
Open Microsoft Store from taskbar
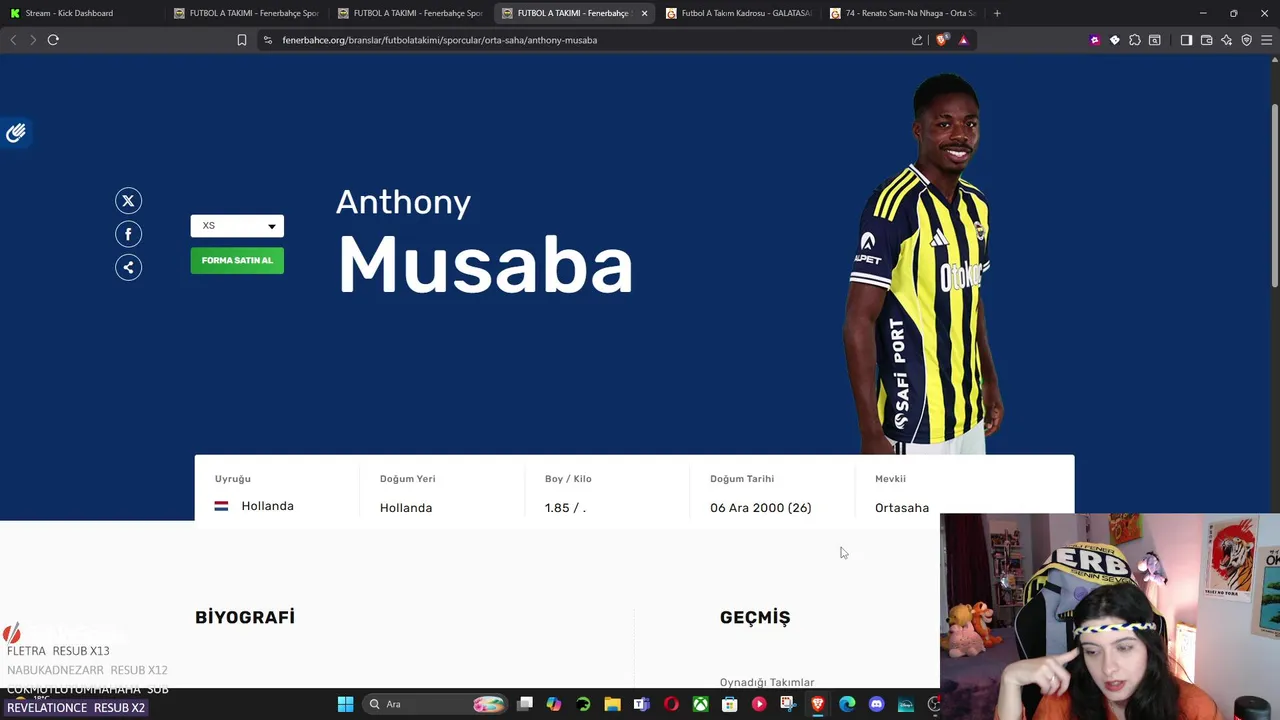pos(729,704)
